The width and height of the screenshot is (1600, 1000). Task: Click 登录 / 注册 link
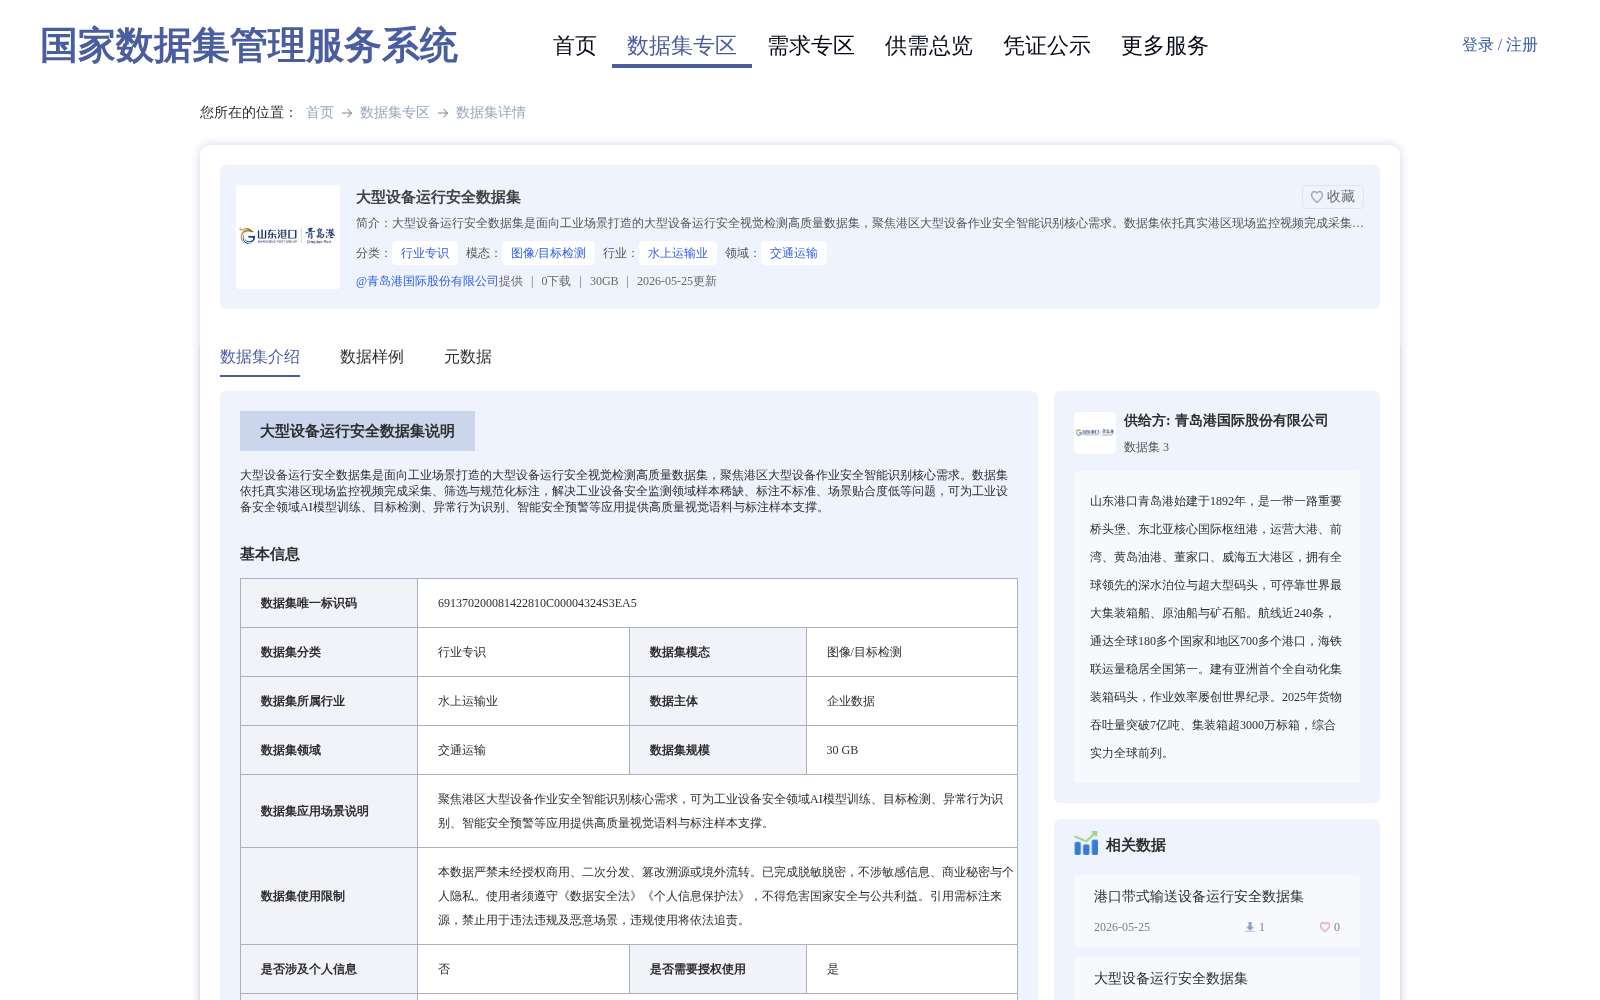1500,45
